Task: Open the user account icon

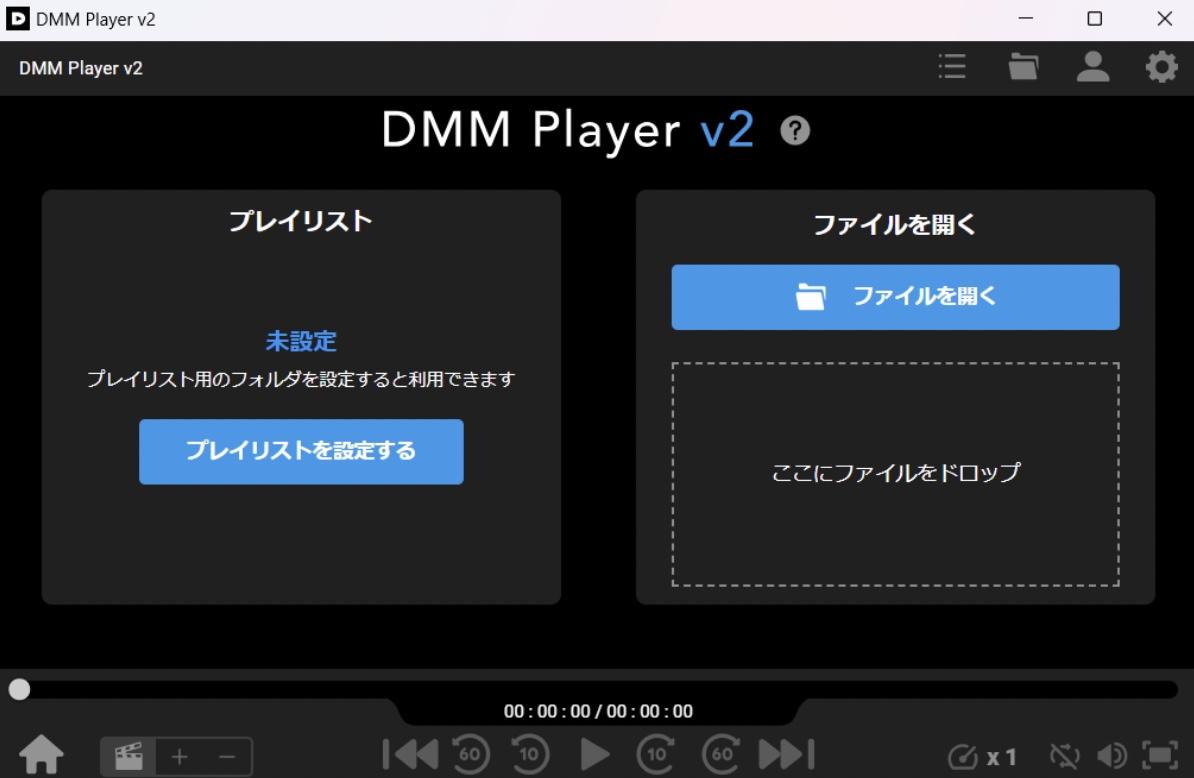Action: (1093, 67)
